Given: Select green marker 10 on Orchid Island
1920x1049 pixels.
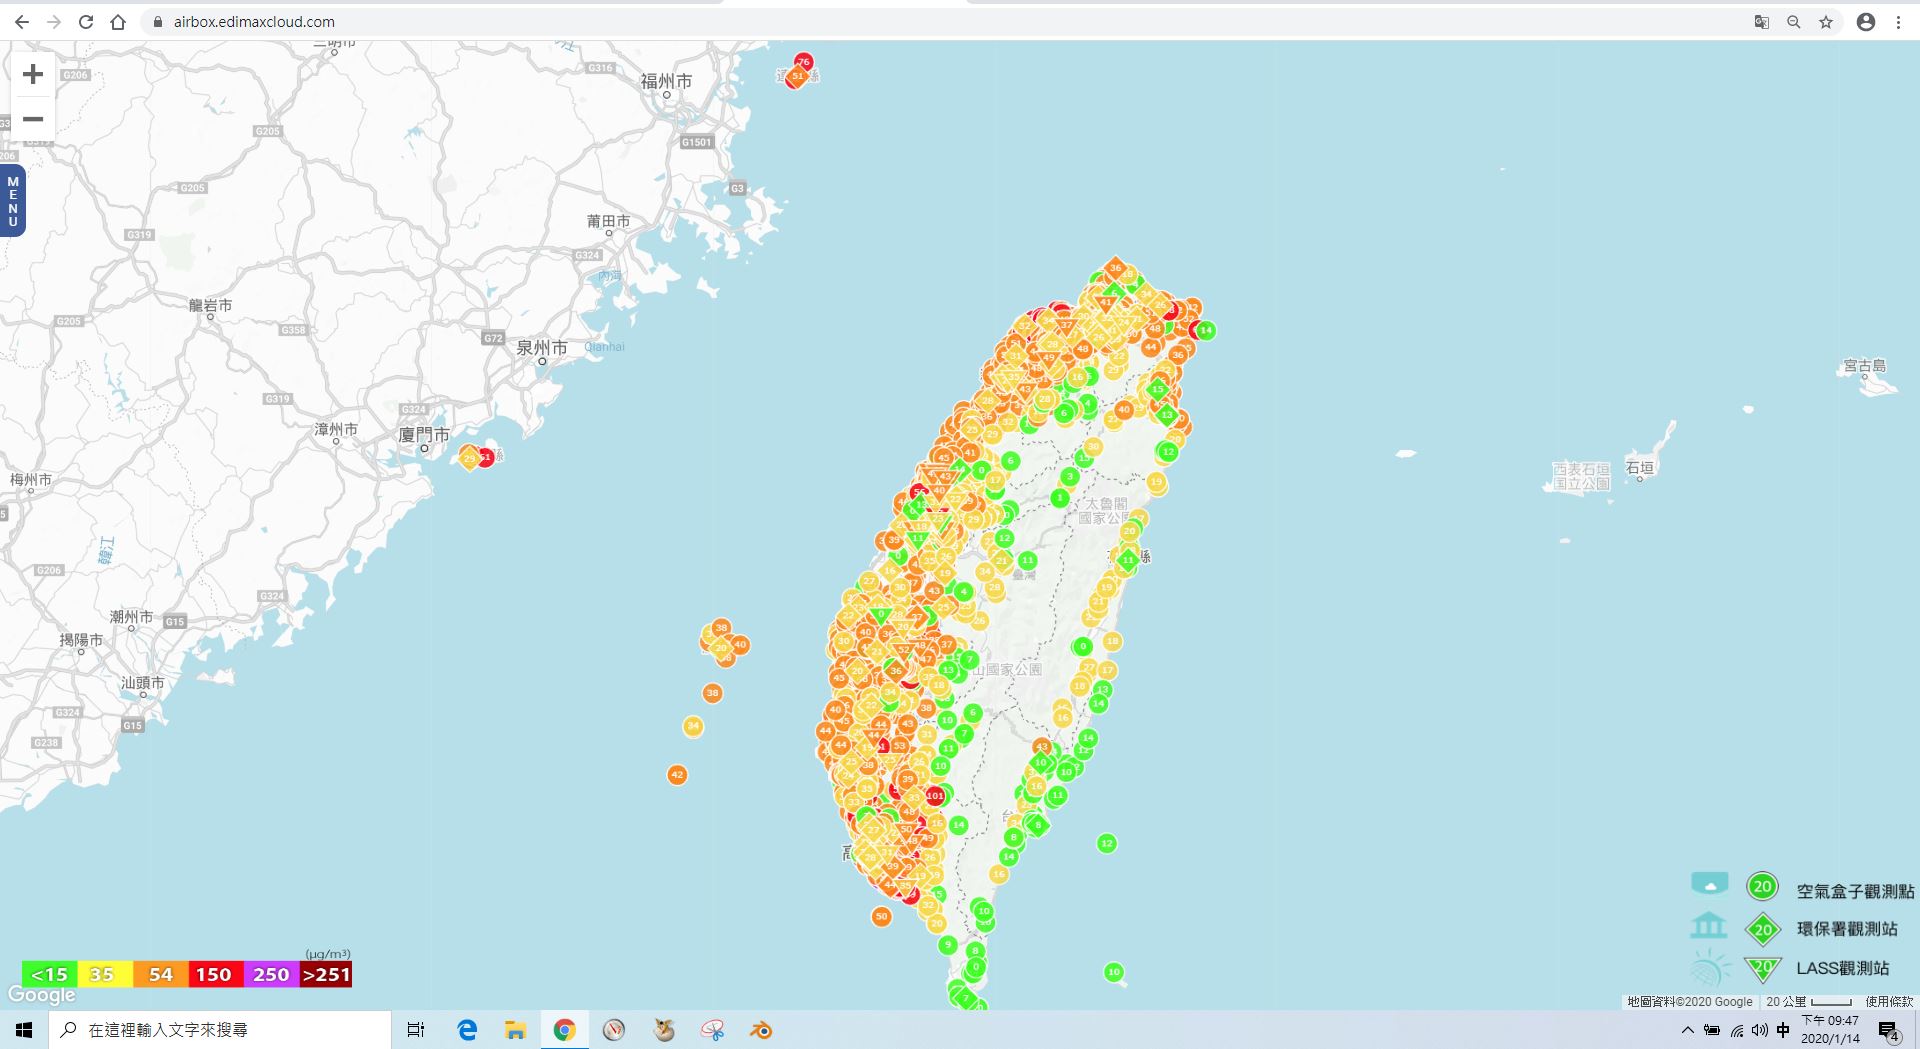Looking at the screenshot, I should [x=1113, y=972].
